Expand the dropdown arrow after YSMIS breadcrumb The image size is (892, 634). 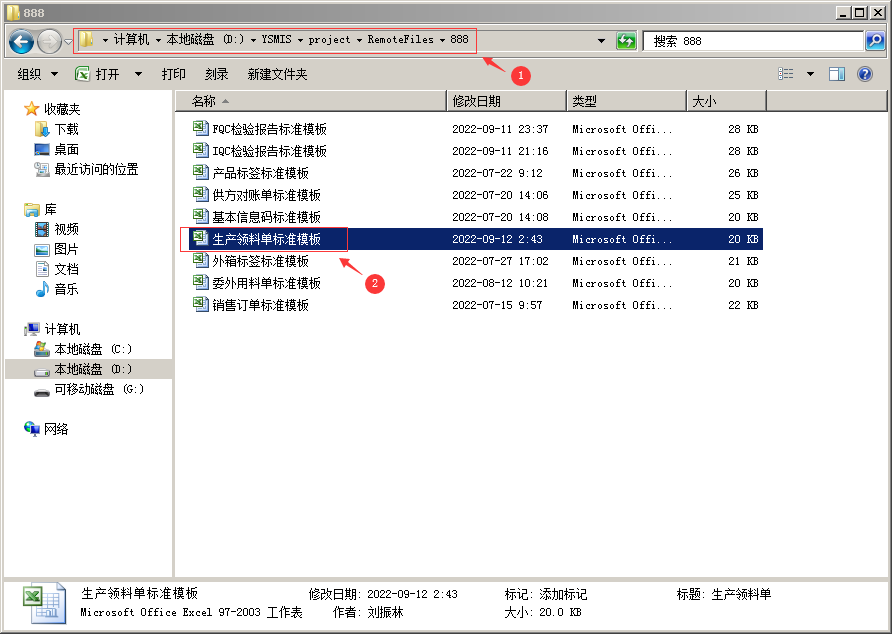coord(300,40)
